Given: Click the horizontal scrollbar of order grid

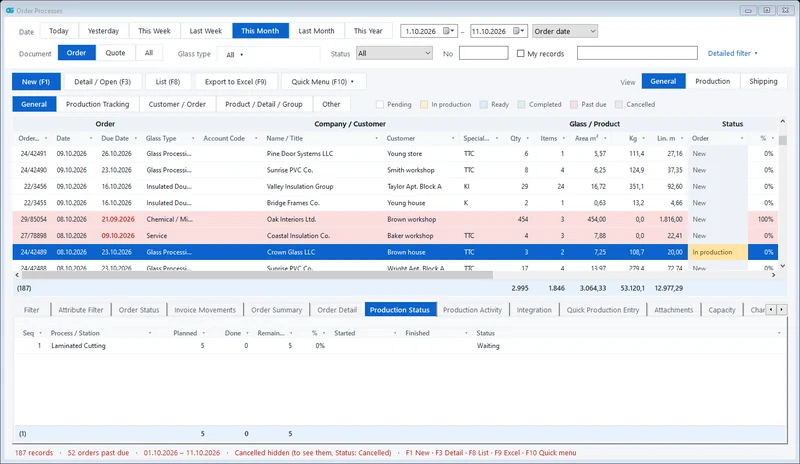Looking at the screenshot, I should (x=257, y=275).
